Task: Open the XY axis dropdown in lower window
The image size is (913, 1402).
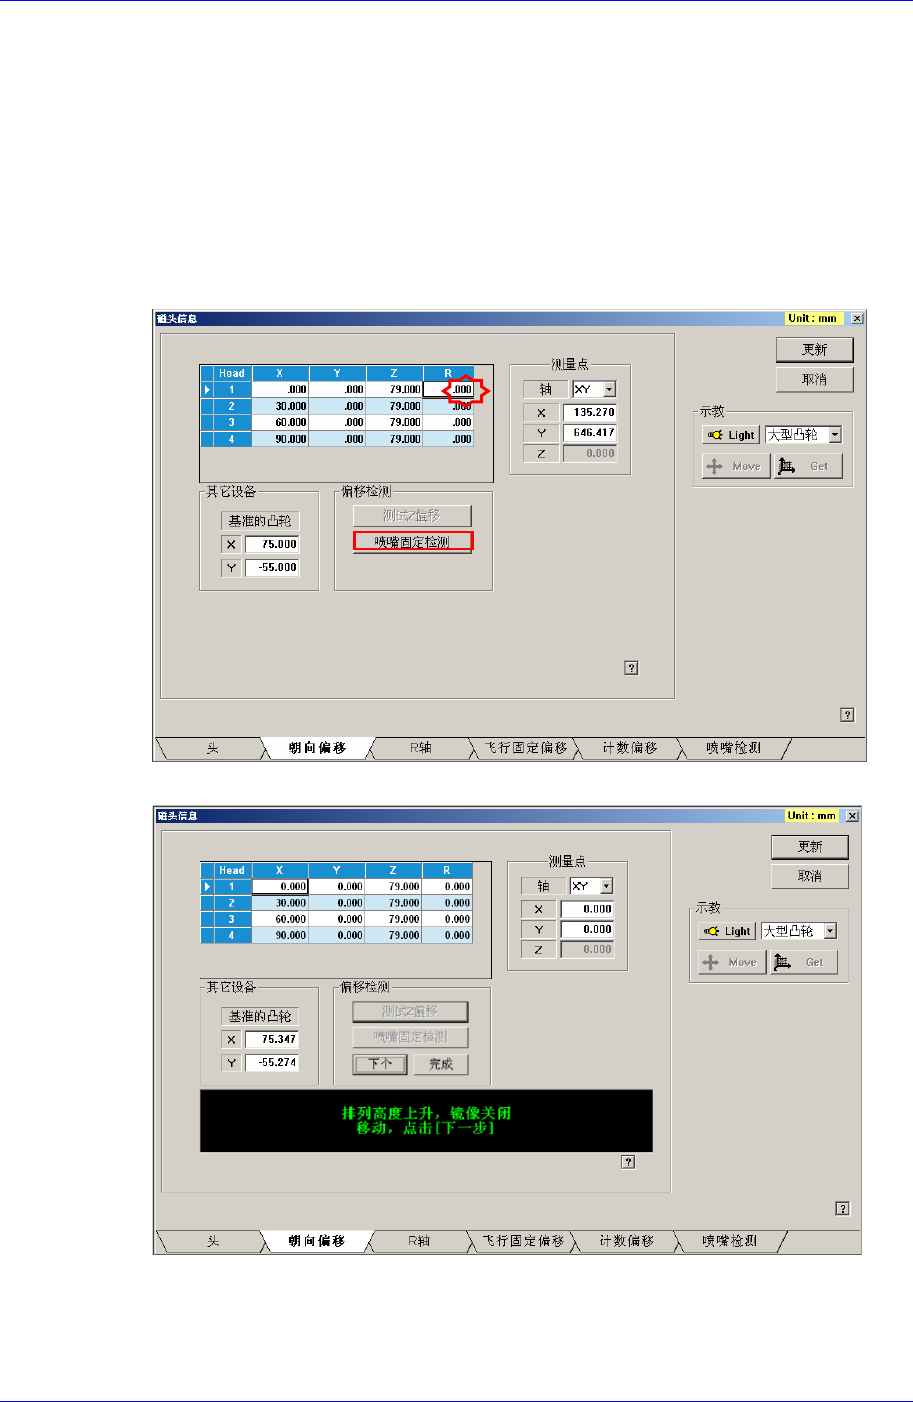Action: [x=606, y=886]
